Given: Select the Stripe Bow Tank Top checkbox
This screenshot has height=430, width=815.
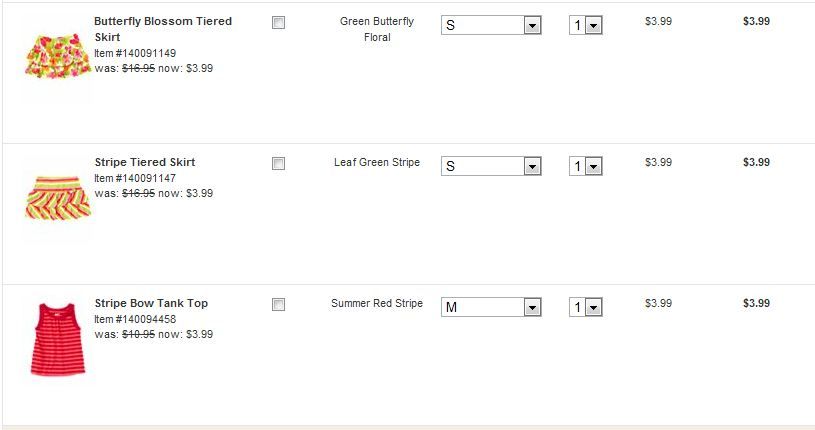Looking at the screenshot, I should click(278, 305).
